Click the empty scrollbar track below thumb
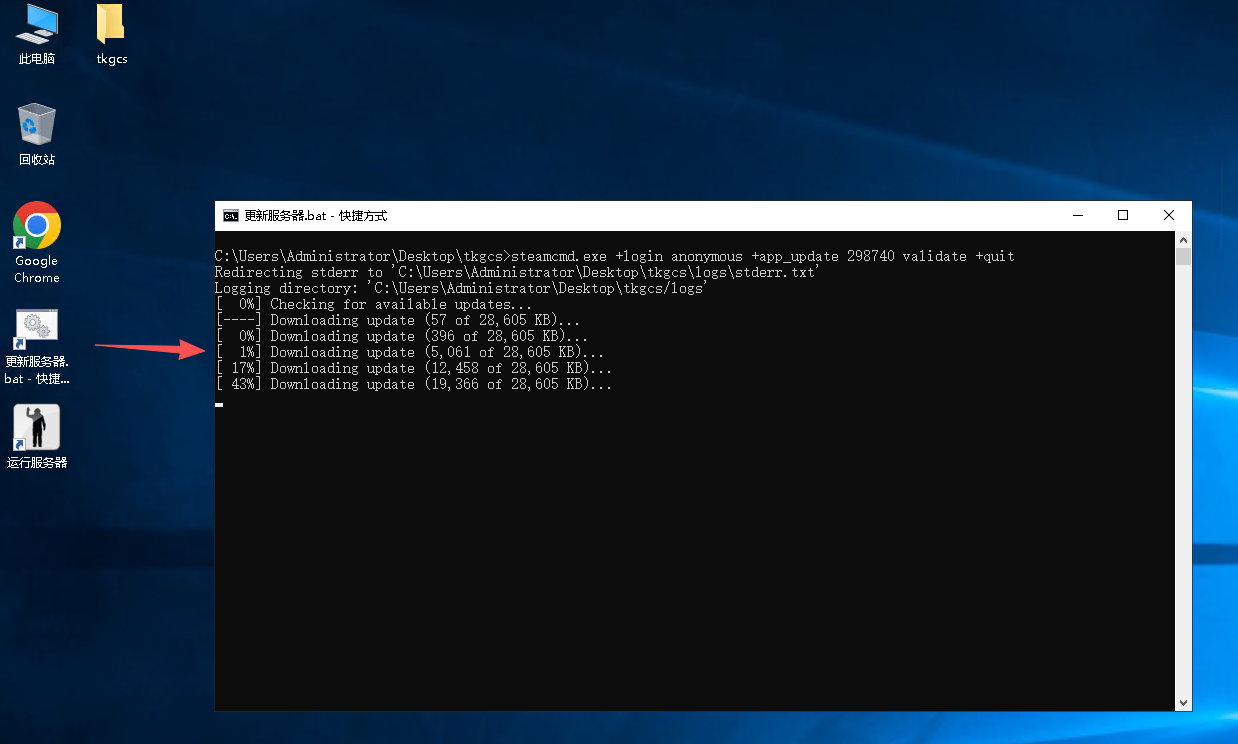This screenshot has height=744, width=1238. (x=1183, y=480)
